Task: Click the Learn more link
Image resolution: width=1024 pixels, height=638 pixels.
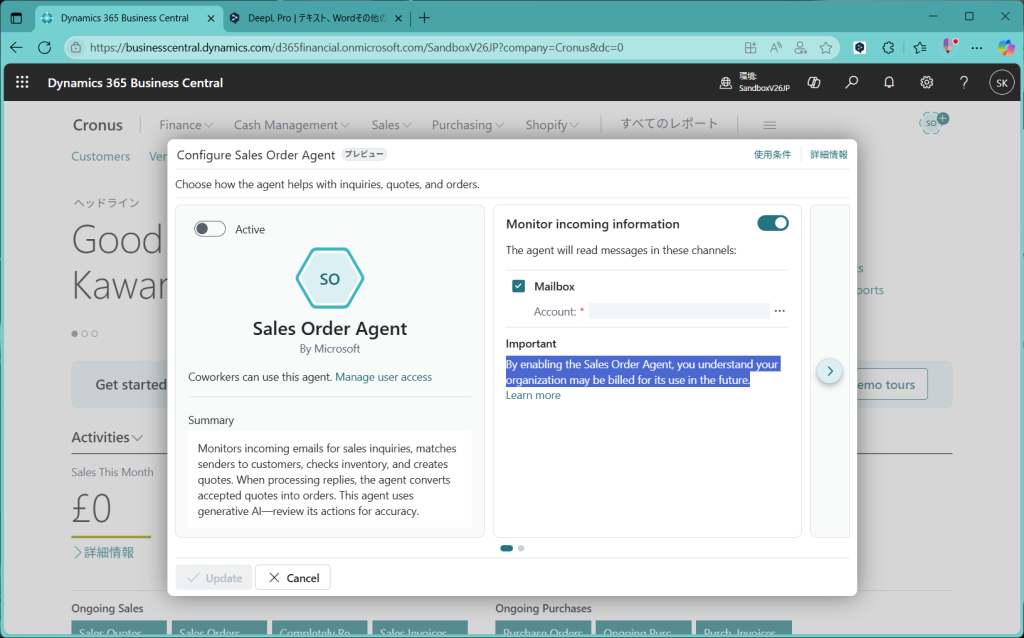Action: point(533,395)
